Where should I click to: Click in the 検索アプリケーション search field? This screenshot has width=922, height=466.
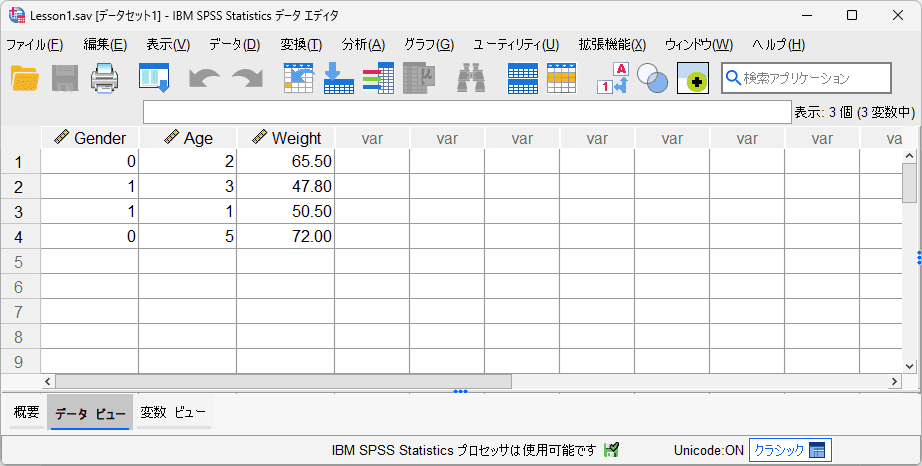[806, 78]
